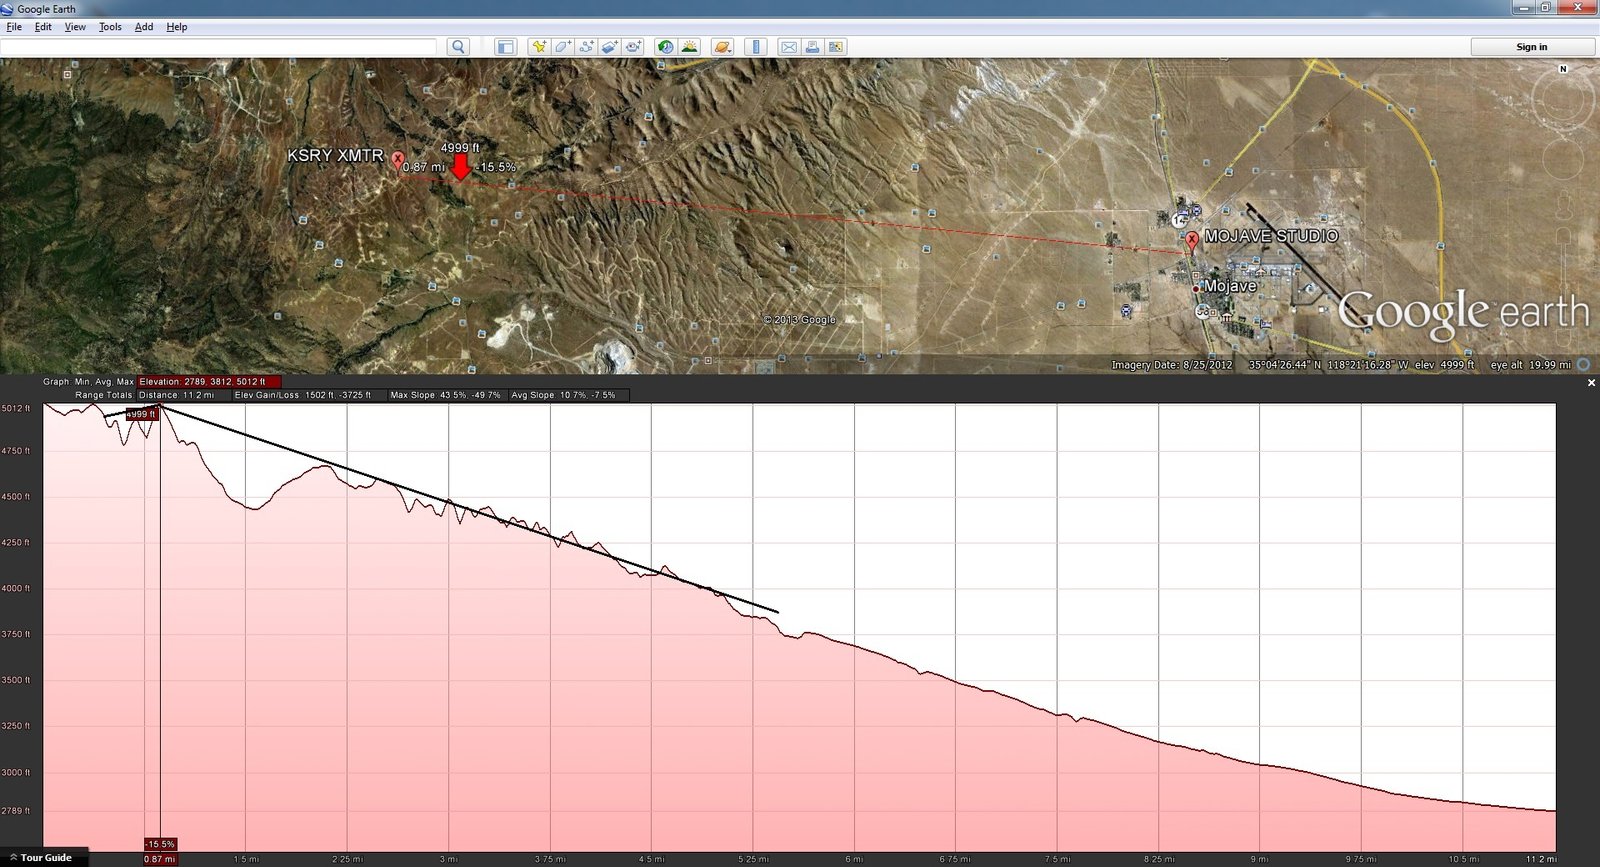This screenshot has height=867, width=1600.
Task: Toggle sunlight across the landscape
Action: point(690,47)
